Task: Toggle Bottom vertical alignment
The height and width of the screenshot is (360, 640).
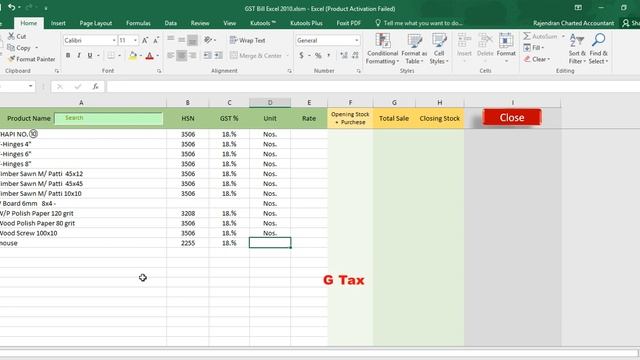Action: click(193, 40)
